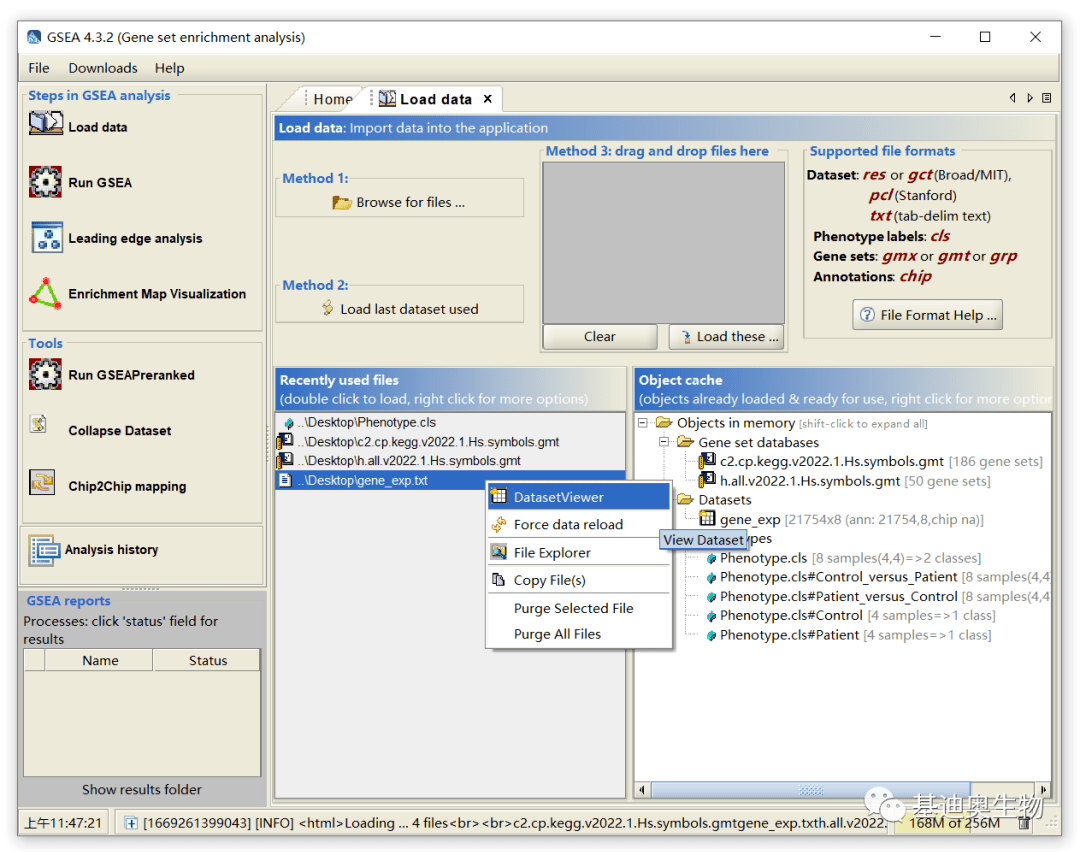This screenshot has height=855, width=1080.
Task: Open Run GSEA gear icon
Action: tap(46, 182)
